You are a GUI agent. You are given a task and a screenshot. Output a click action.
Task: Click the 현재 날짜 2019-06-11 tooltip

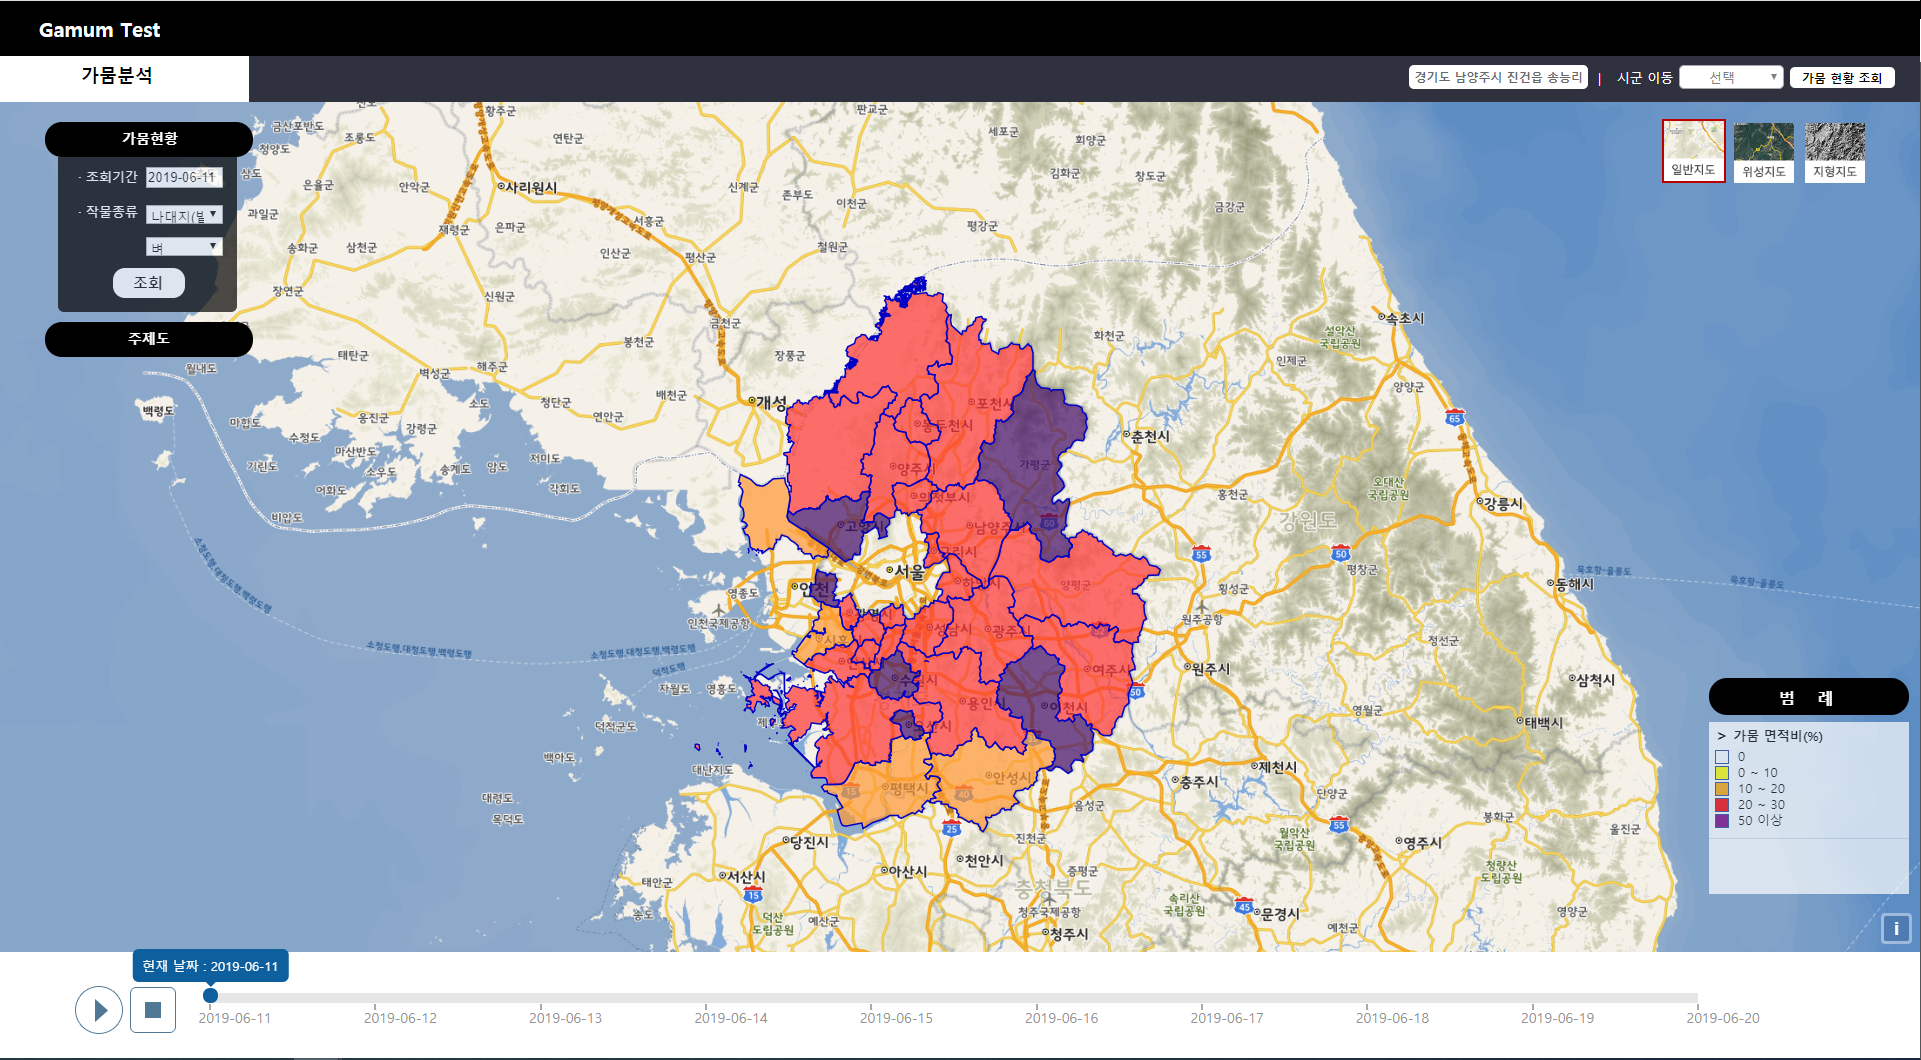click(x=210, y=966)
